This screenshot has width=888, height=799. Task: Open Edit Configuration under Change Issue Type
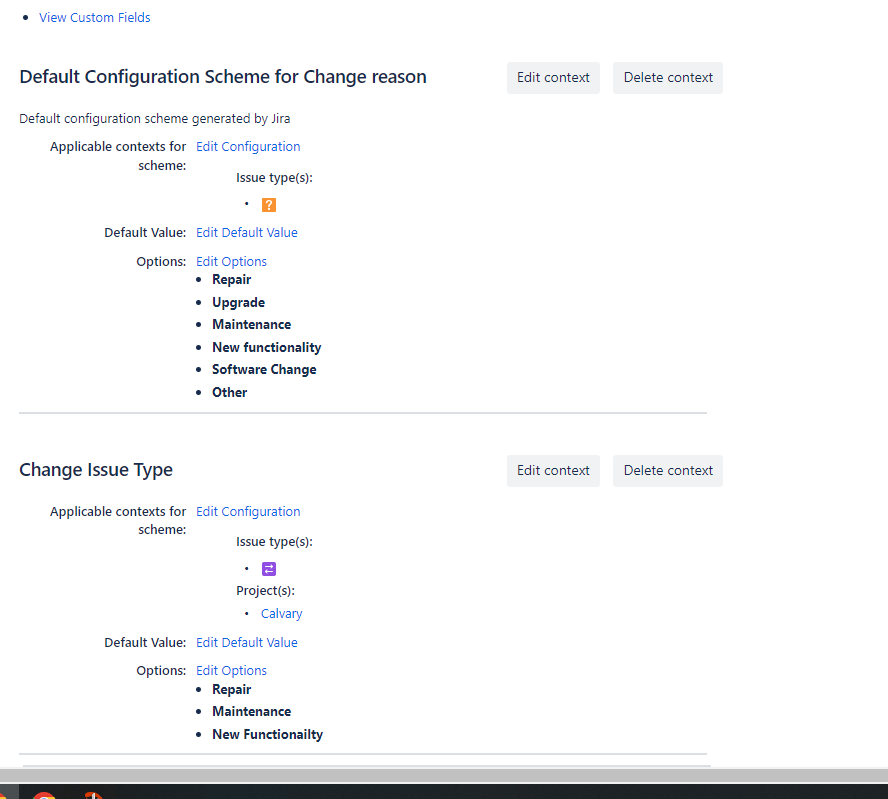248,511
